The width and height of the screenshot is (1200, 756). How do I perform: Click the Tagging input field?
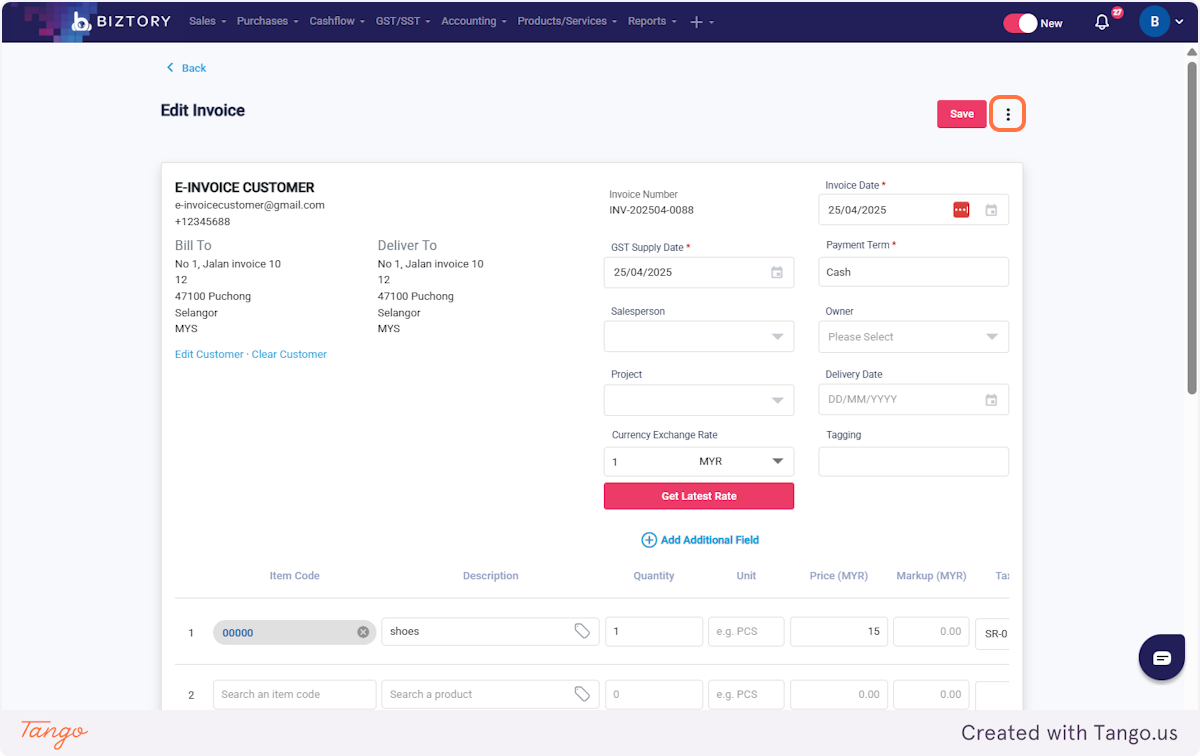point(914,461)
